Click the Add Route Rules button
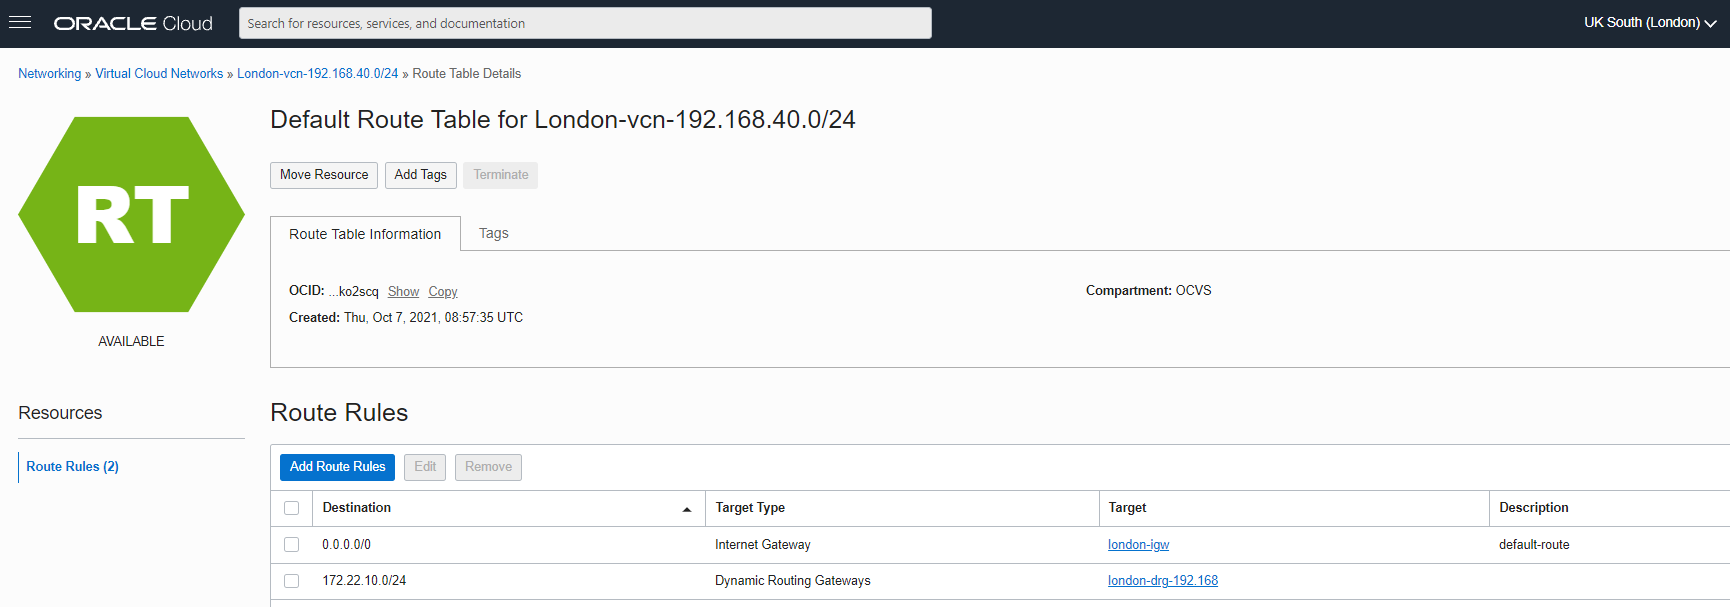The height and width of the screenshot is (607, 1730). [338, 467]
